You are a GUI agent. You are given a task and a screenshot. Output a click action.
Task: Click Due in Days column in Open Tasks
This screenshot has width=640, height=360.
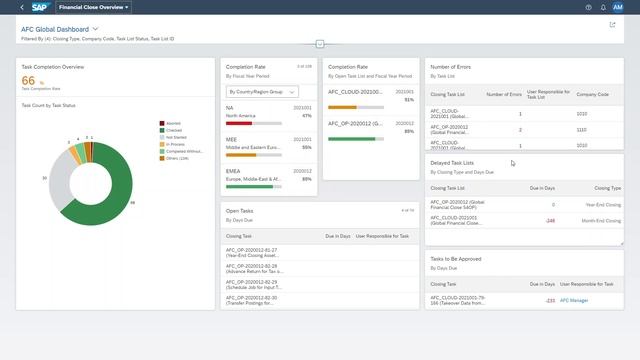coord(338,236)
